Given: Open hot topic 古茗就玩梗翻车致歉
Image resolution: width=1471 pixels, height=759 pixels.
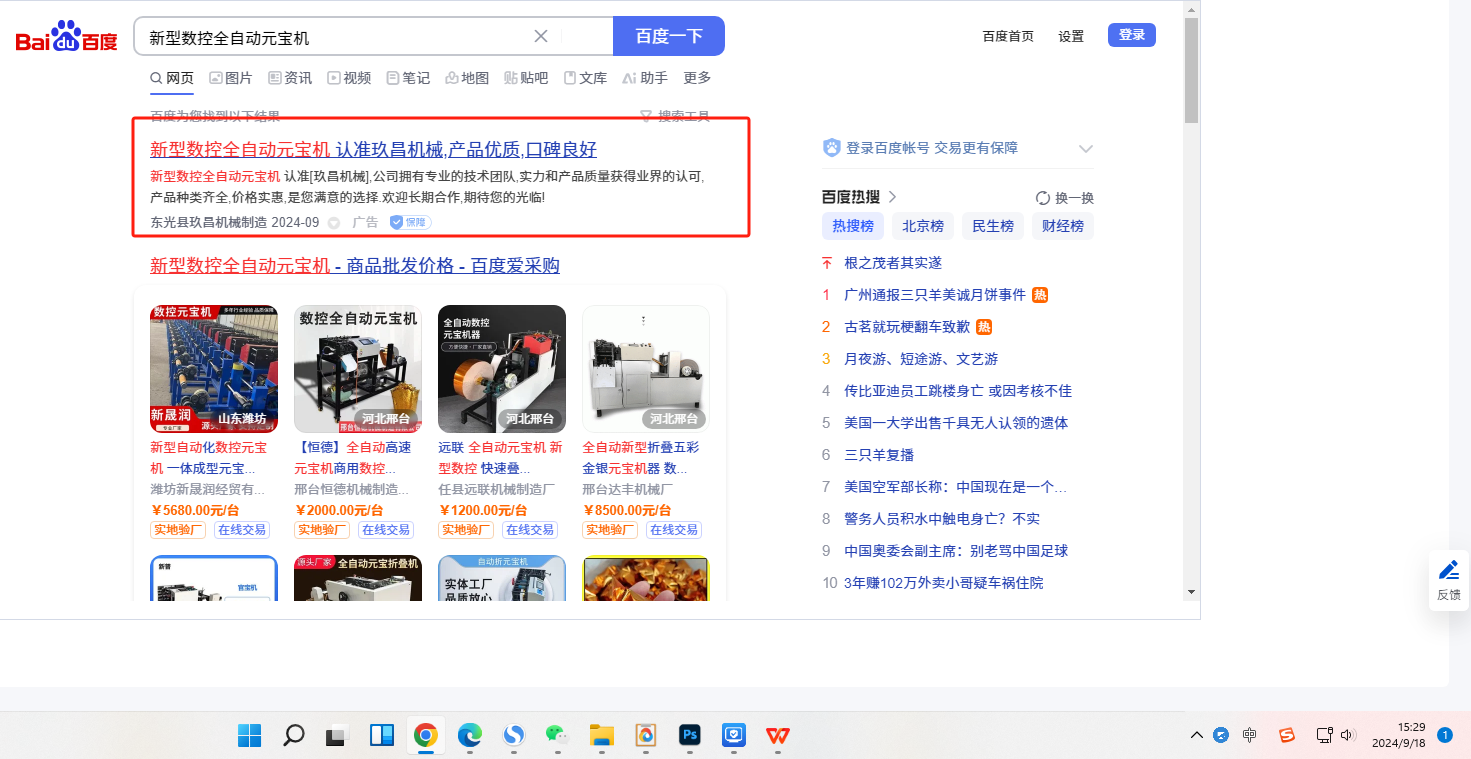Looking at the screenshot, I should click(x=907, y=327).
